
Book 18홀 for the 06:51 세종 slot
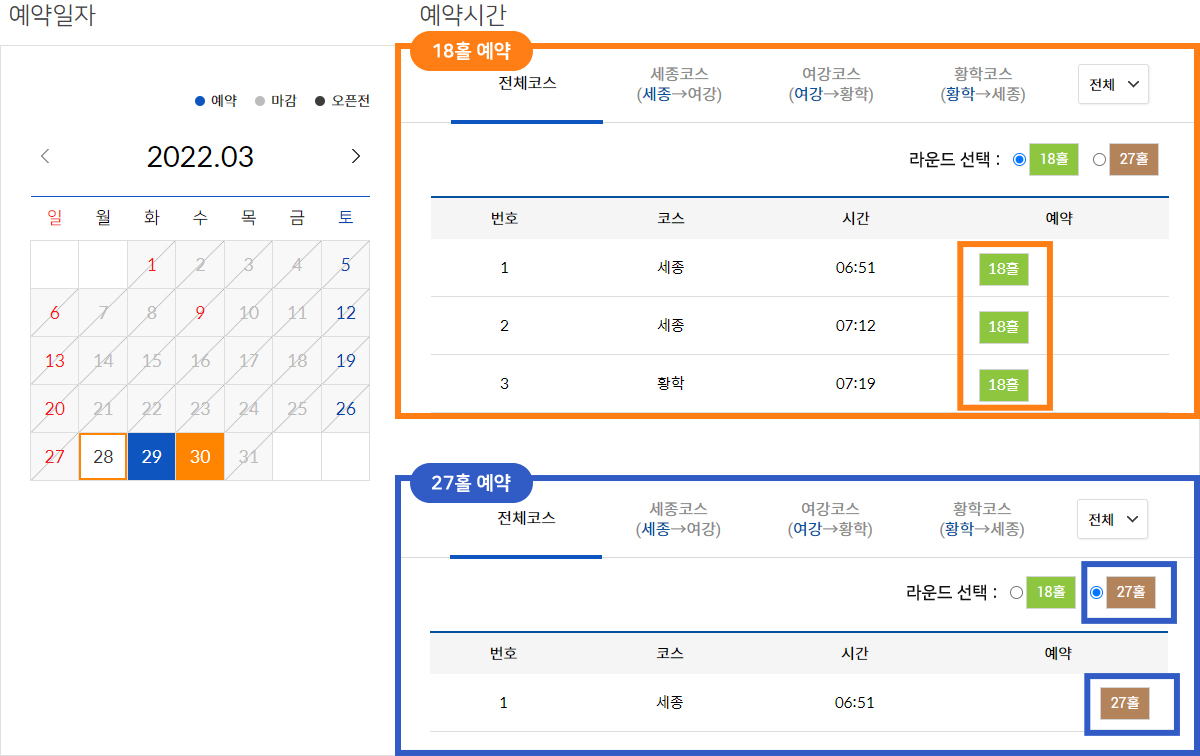coord(1003,270)
